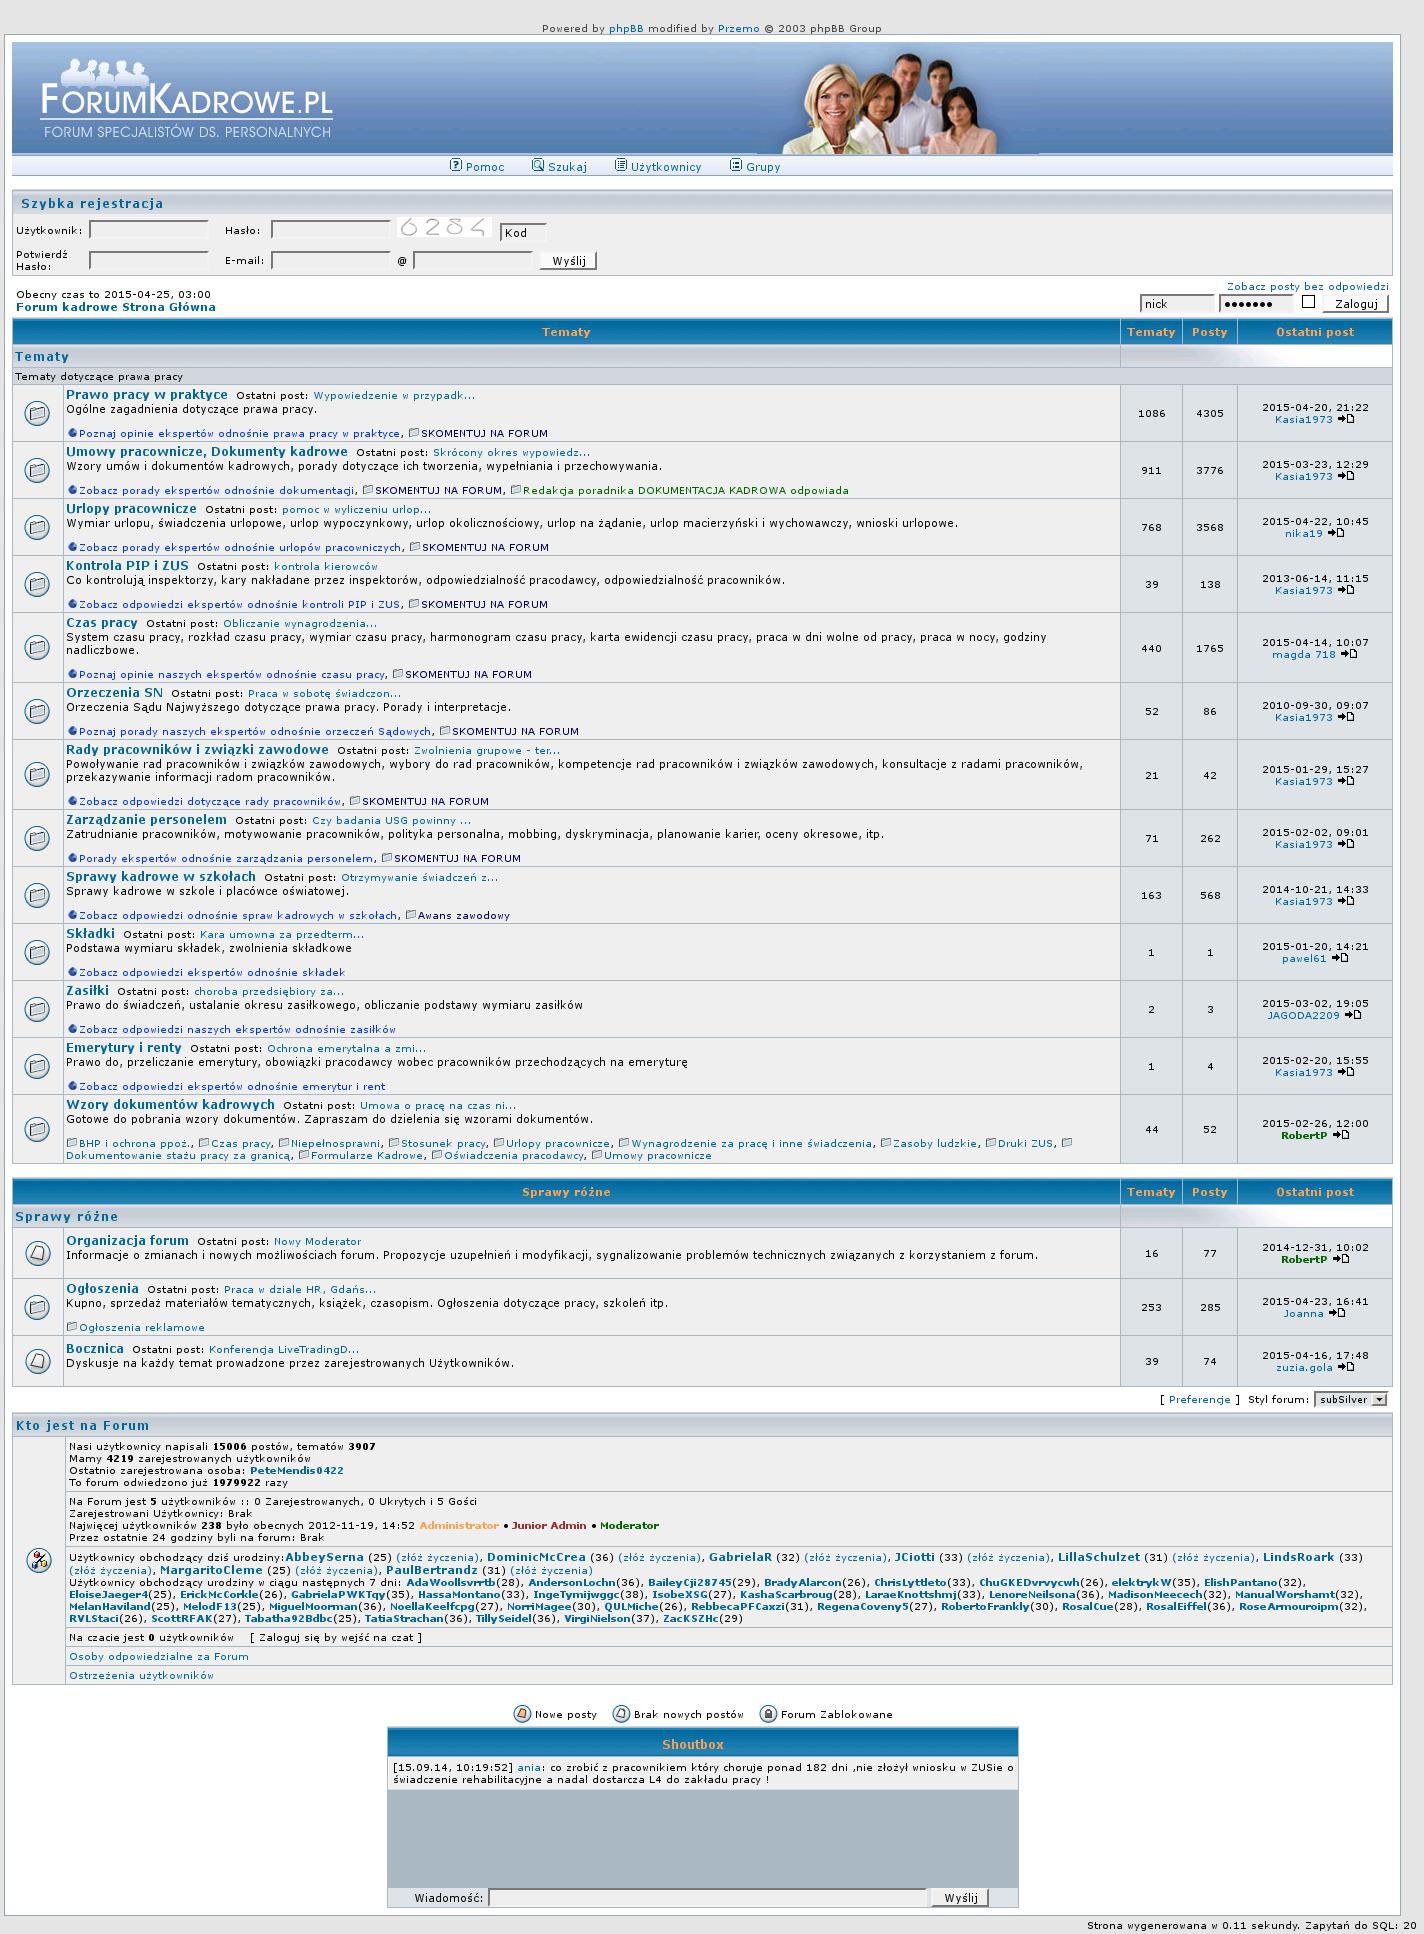
Task: Click the Grupy groups icon
Action: (x=736, y=166)
